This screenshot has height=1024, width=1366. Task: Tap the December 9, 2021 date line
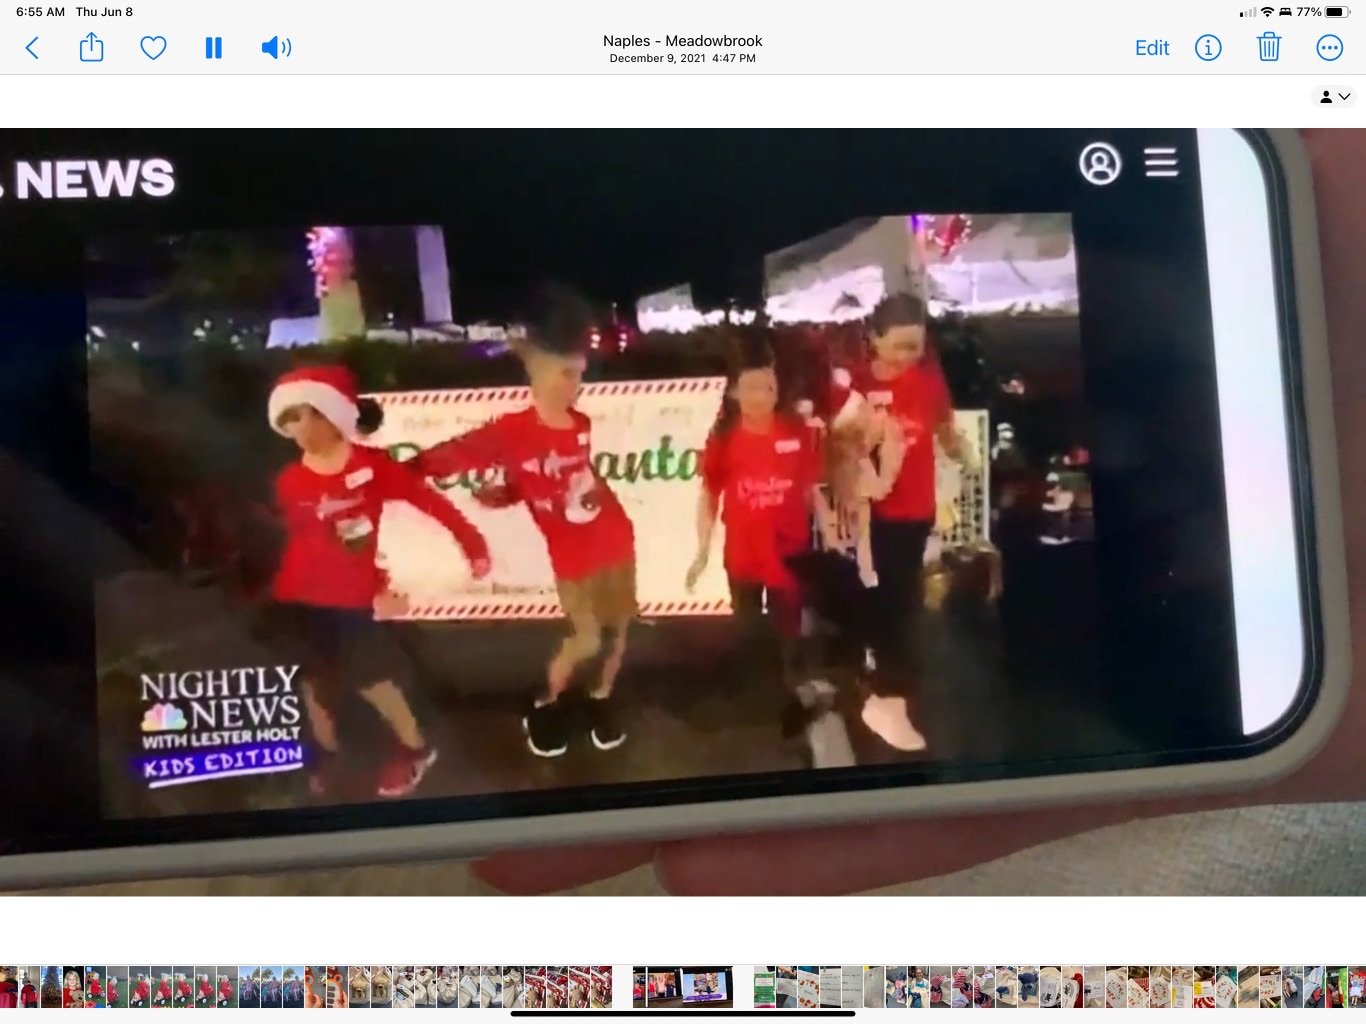point(683,58)
